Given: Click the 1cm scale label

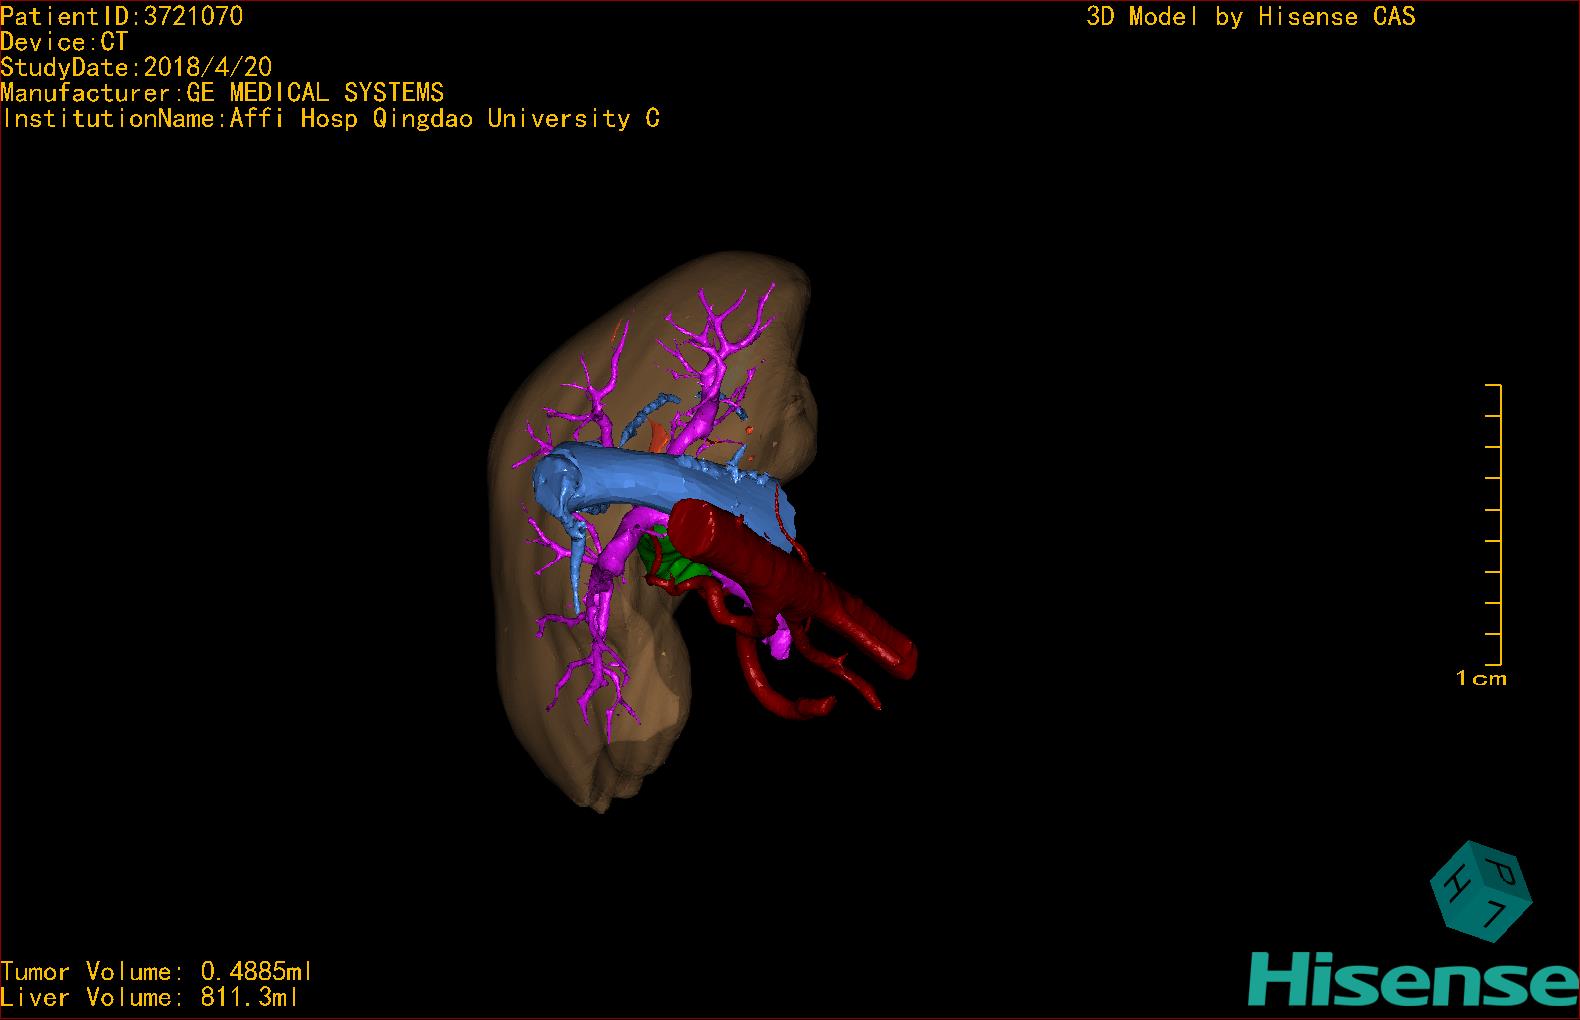Looking at the screenshot, I should pyautogui.click(x=1481, y=679).
